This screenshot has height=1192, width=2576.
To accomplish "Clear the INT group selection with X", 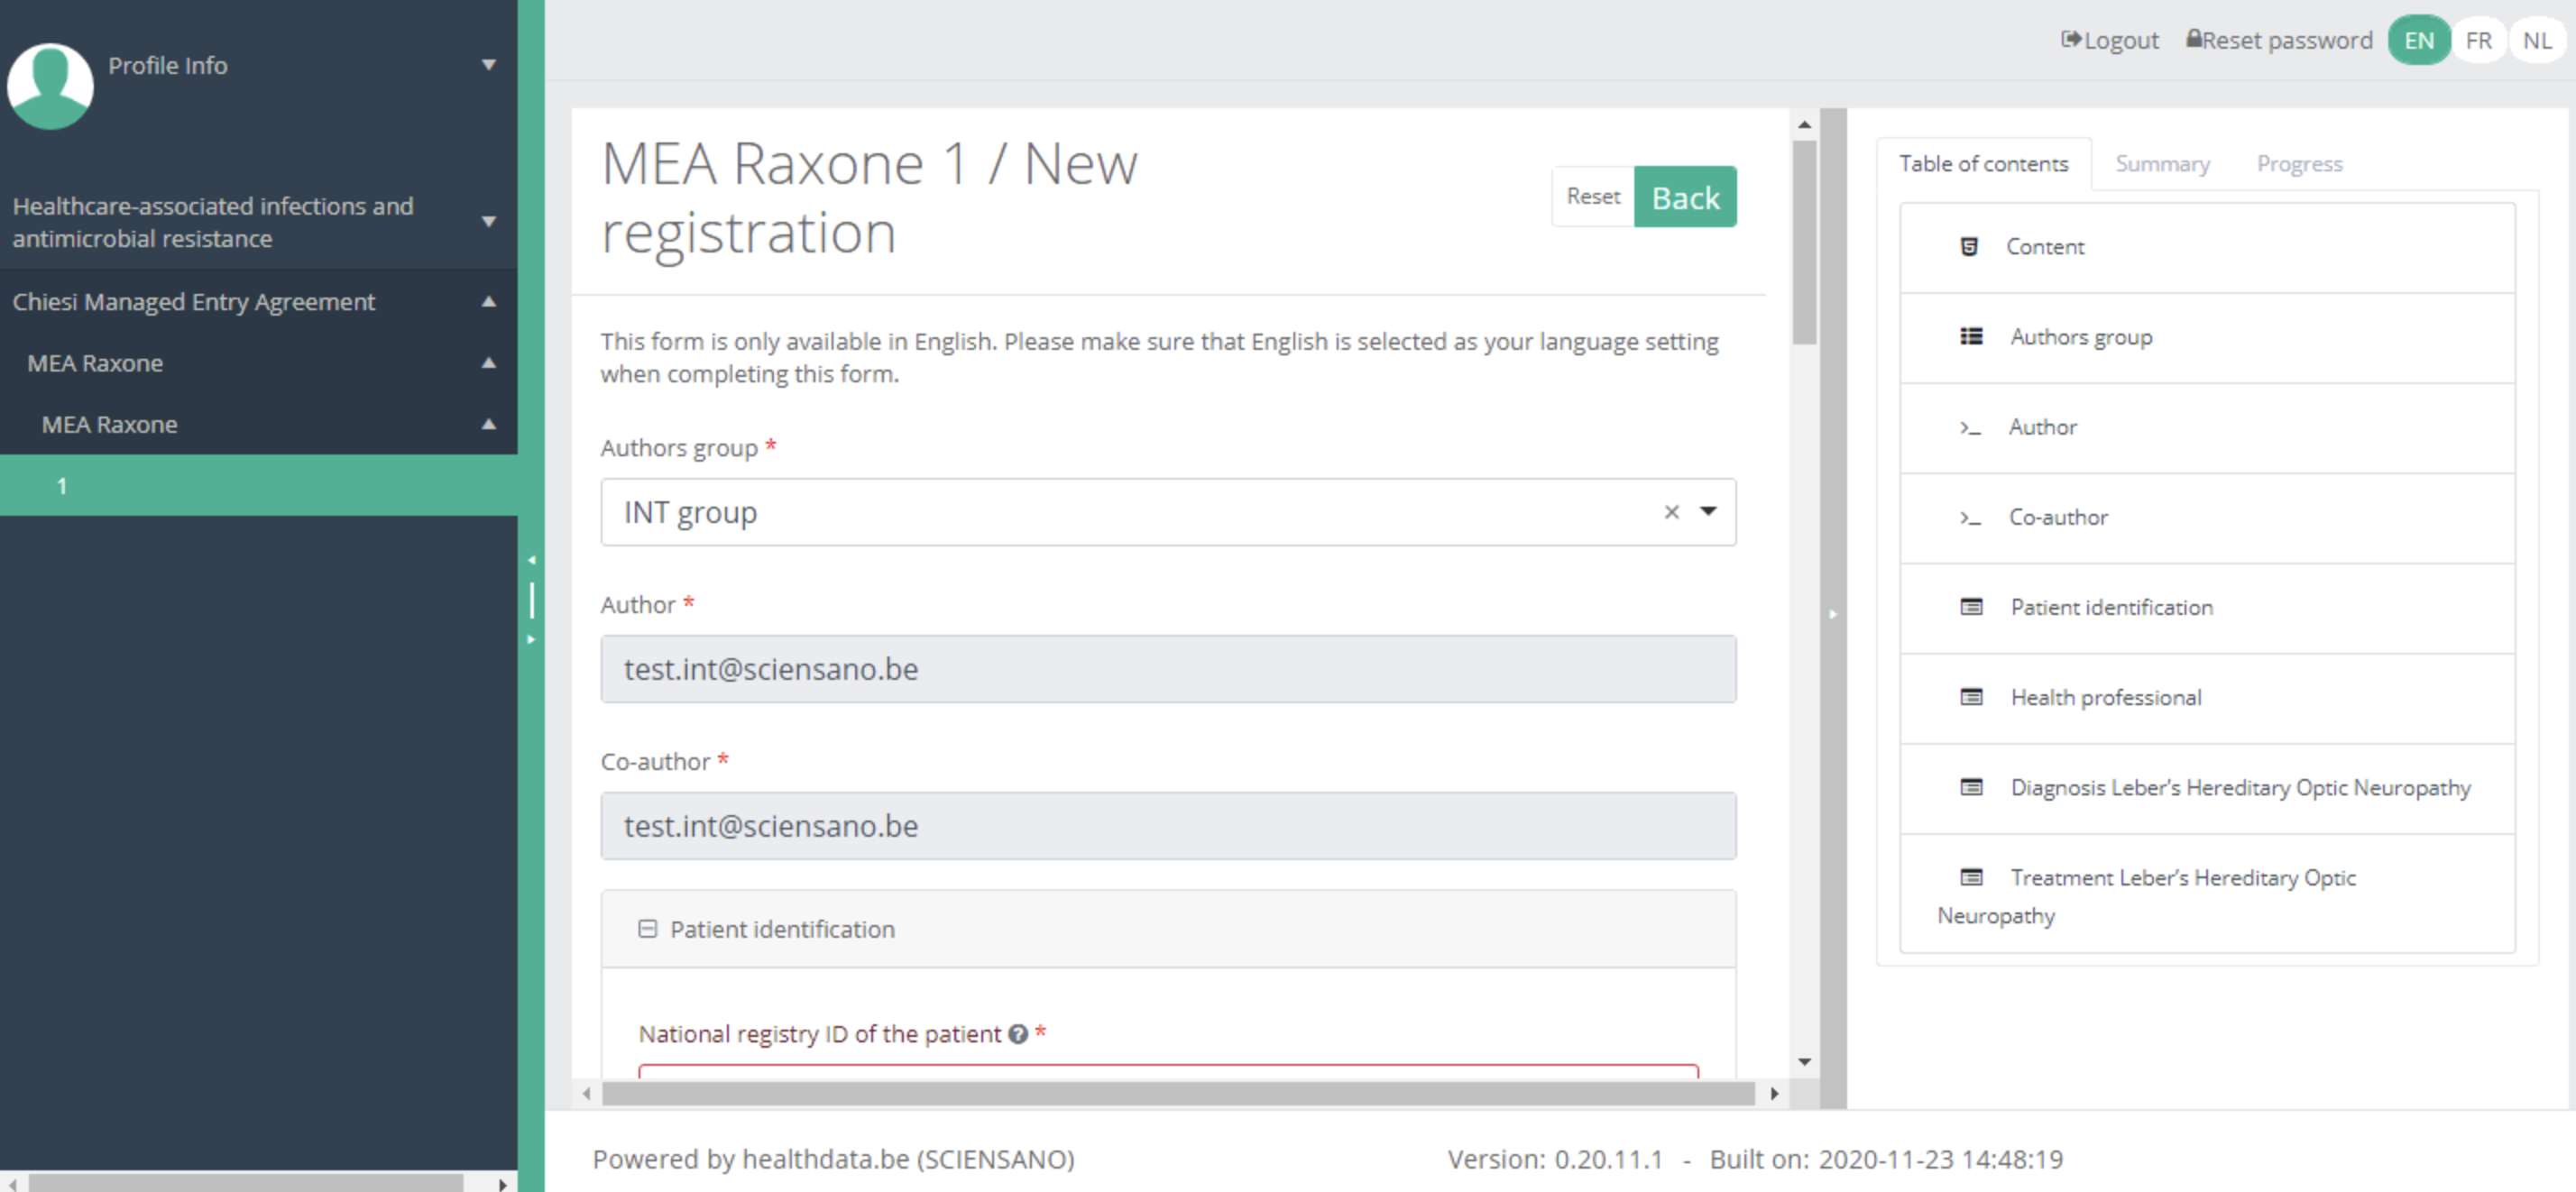I will [1671, 512].
